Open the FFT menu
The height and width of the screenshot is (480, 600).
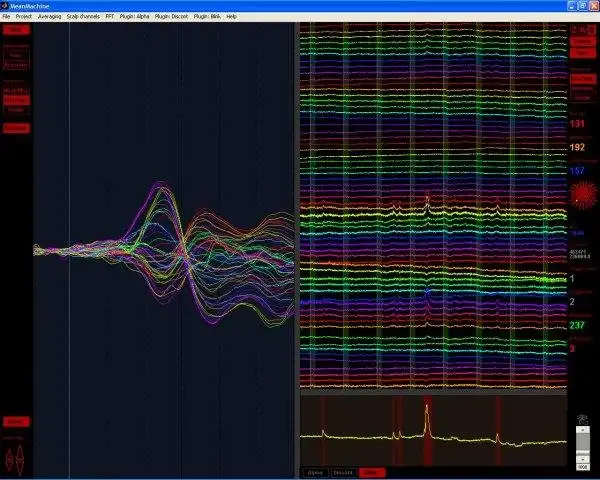pyautogui.click(x=110, y=16)
